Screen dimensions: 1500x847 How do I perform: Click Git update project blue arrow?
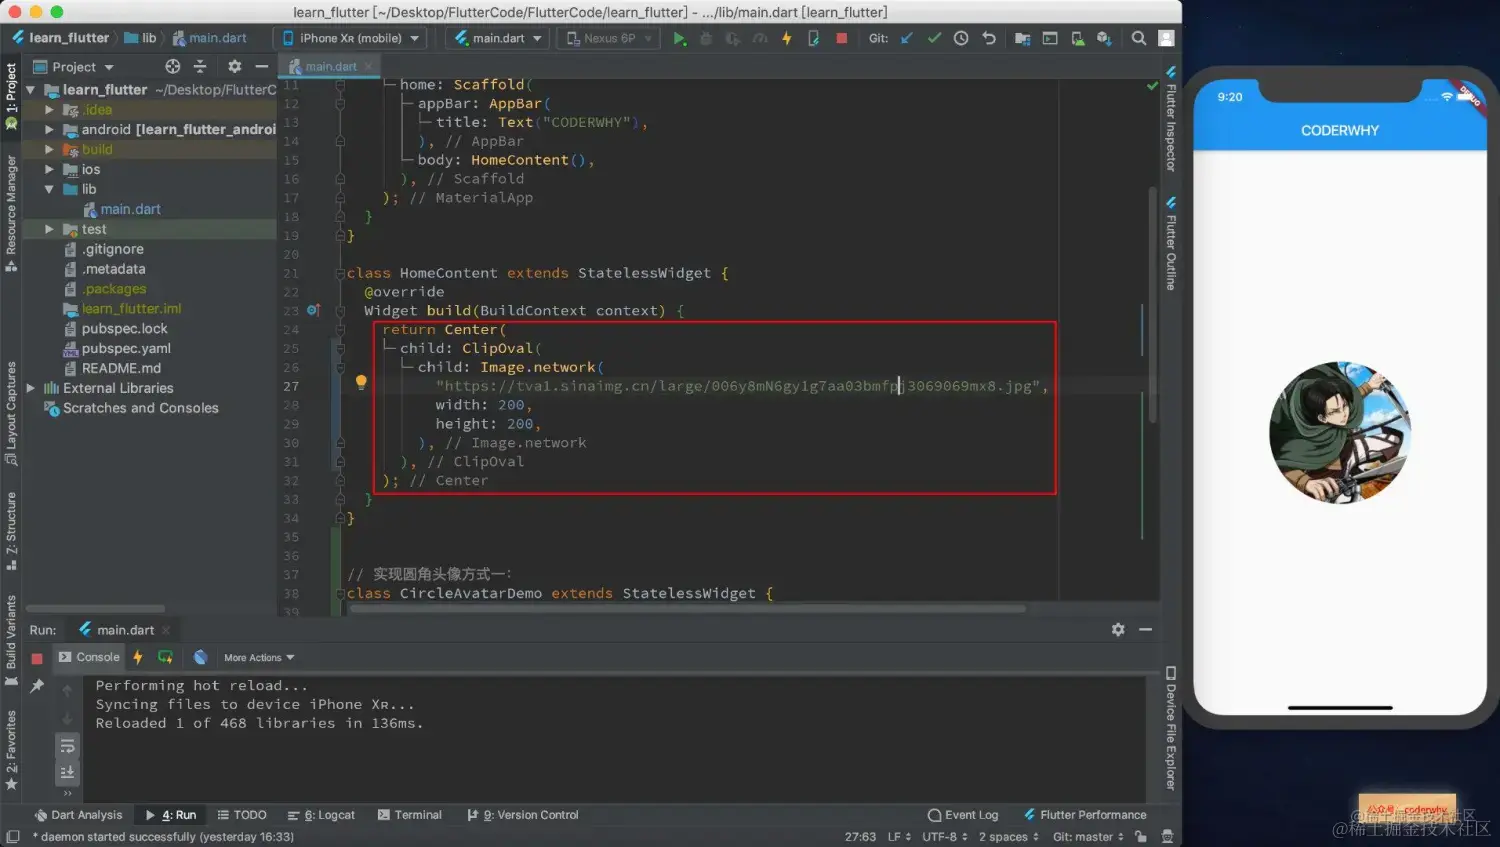click(907, 38)
